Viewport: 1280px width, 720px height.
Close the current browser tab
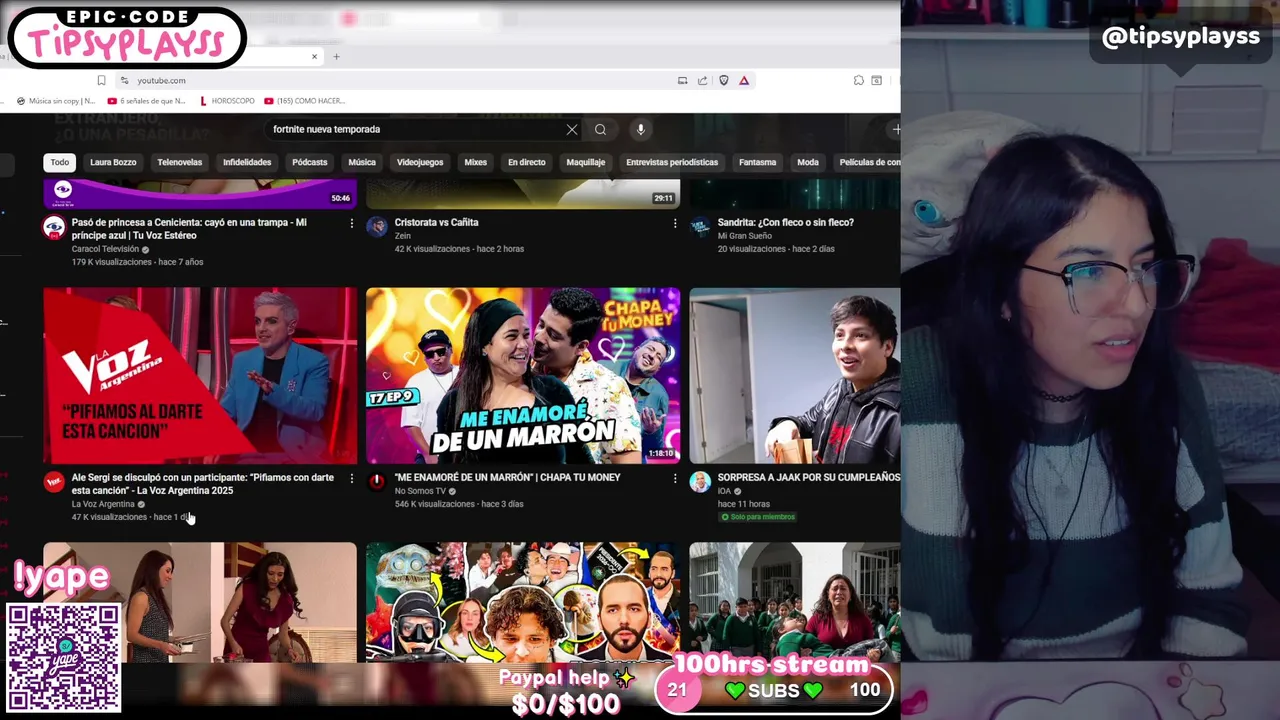[314, 56]
